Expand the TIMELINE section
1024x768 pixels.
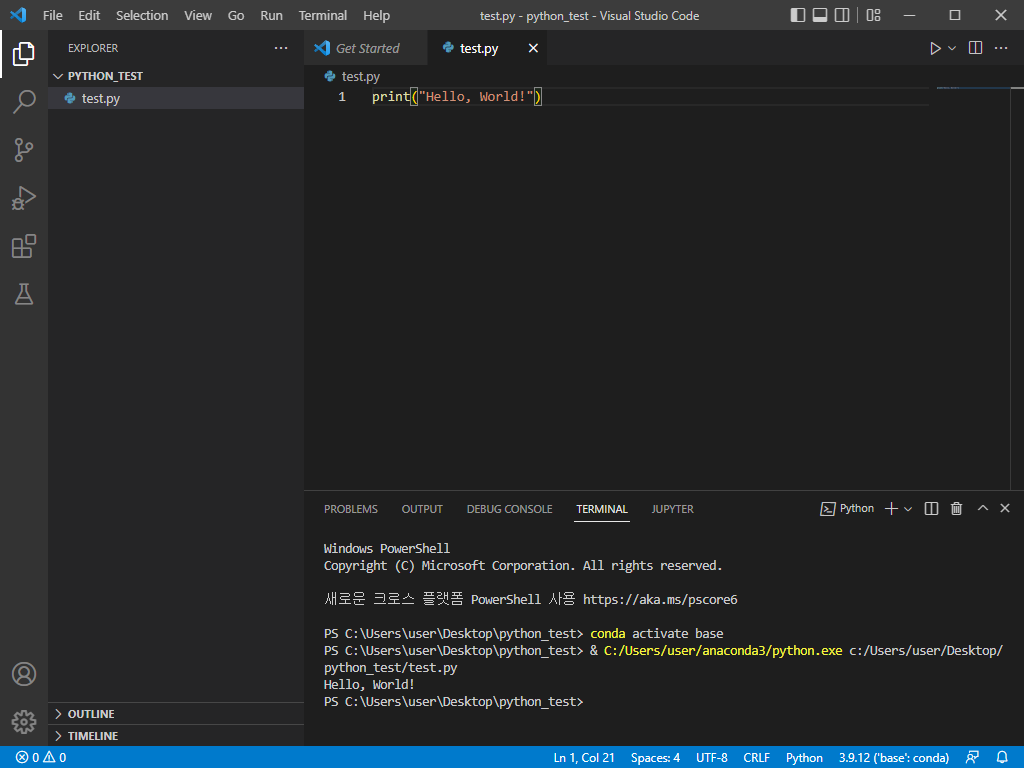coord(176,735)
